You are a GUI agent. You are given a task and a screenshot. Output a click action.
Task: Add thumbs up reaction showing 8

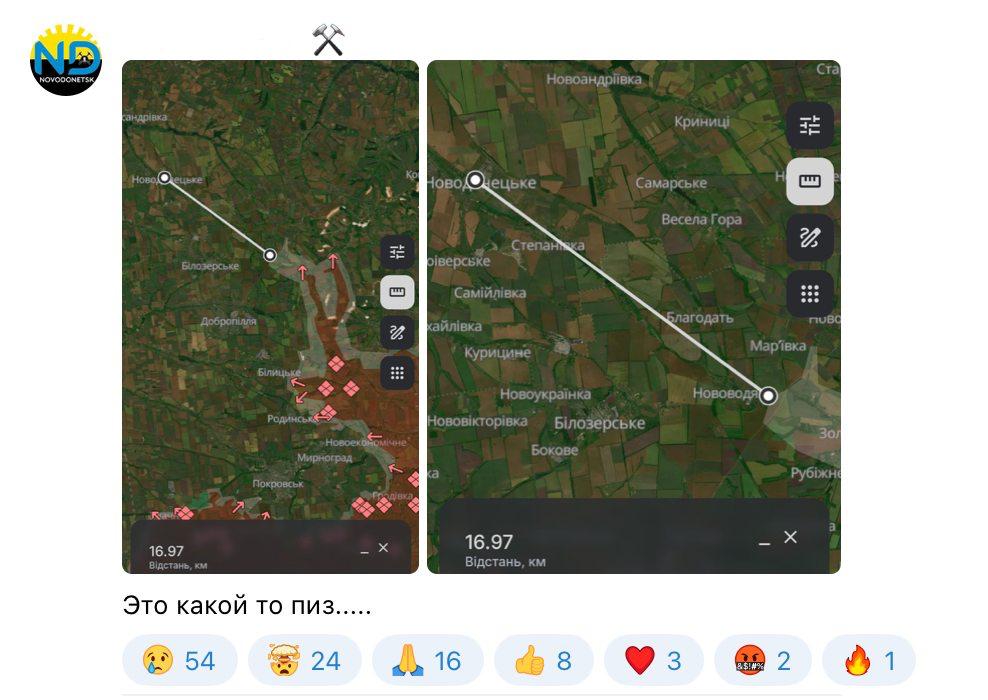544,660
